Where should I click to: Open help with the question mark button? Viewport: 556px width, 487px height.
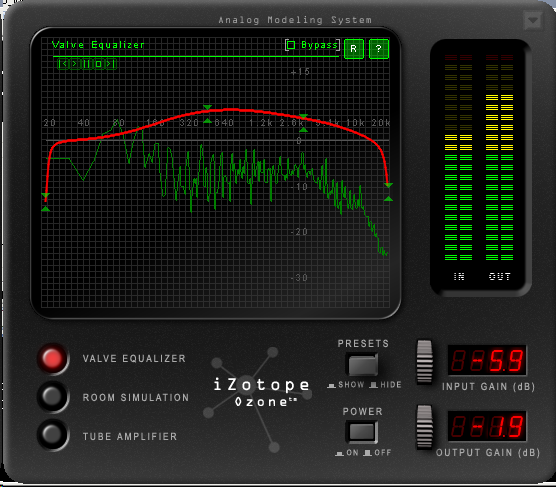379,49
